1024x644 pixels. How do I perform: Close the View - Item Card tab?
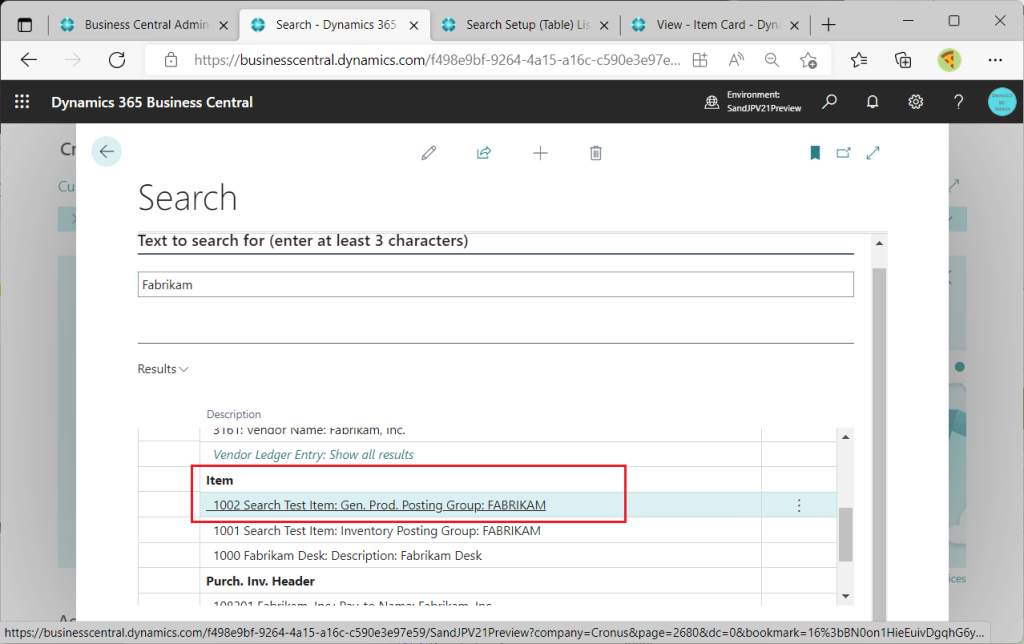(x=794, y=25)
